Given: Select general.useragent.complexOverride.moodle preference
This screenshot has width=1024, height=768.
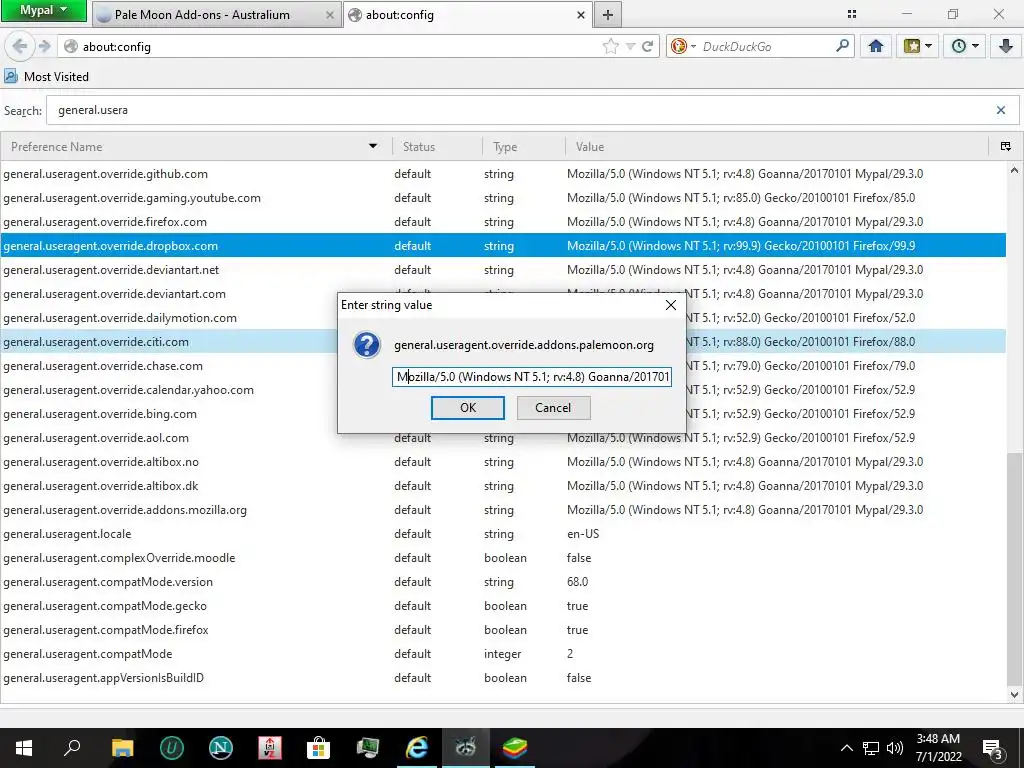Looking at the screenshot, I should point(503,558).
